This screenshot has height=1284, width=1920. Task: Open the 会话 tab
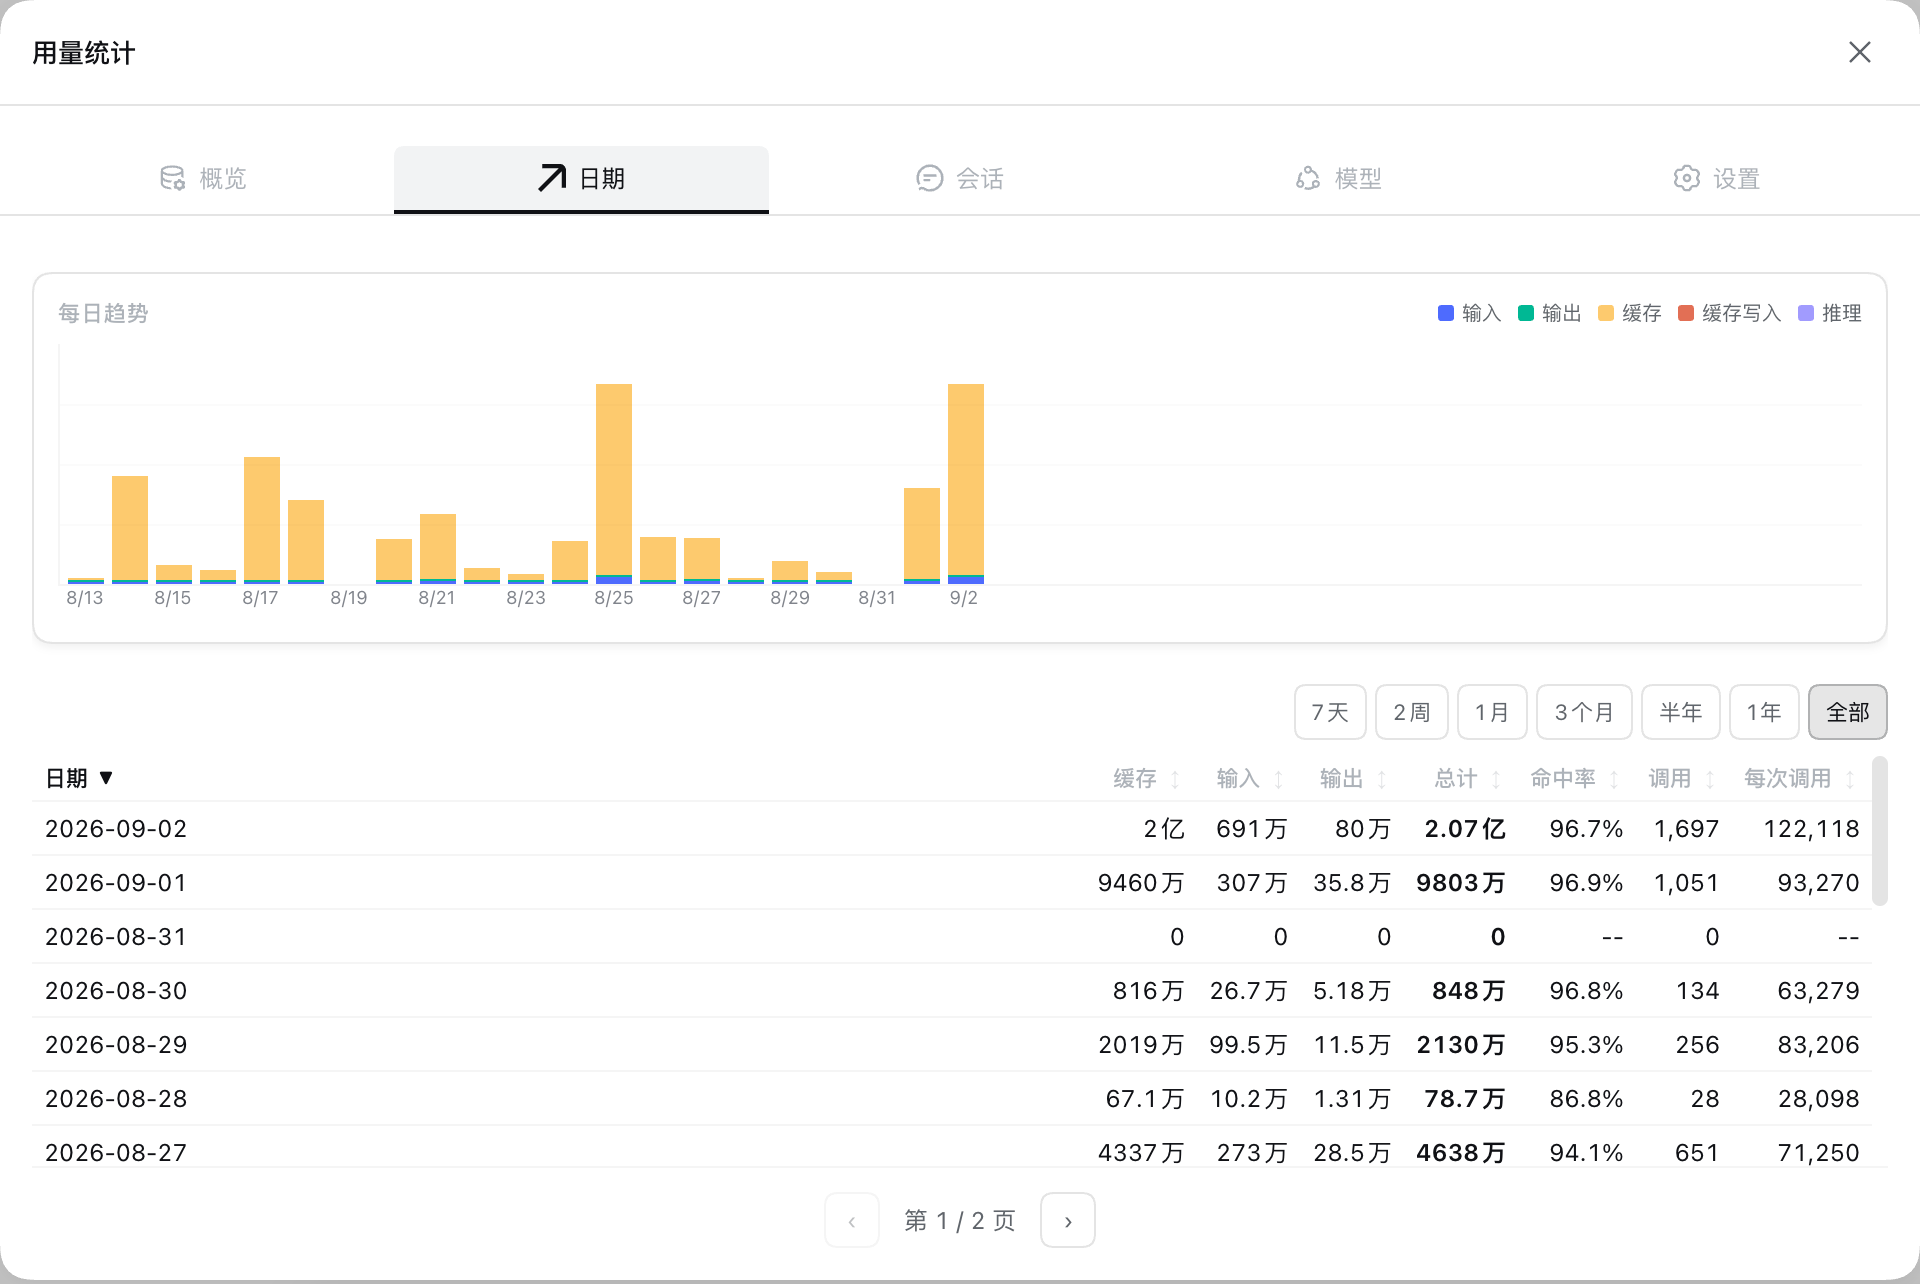click(959, 179)
